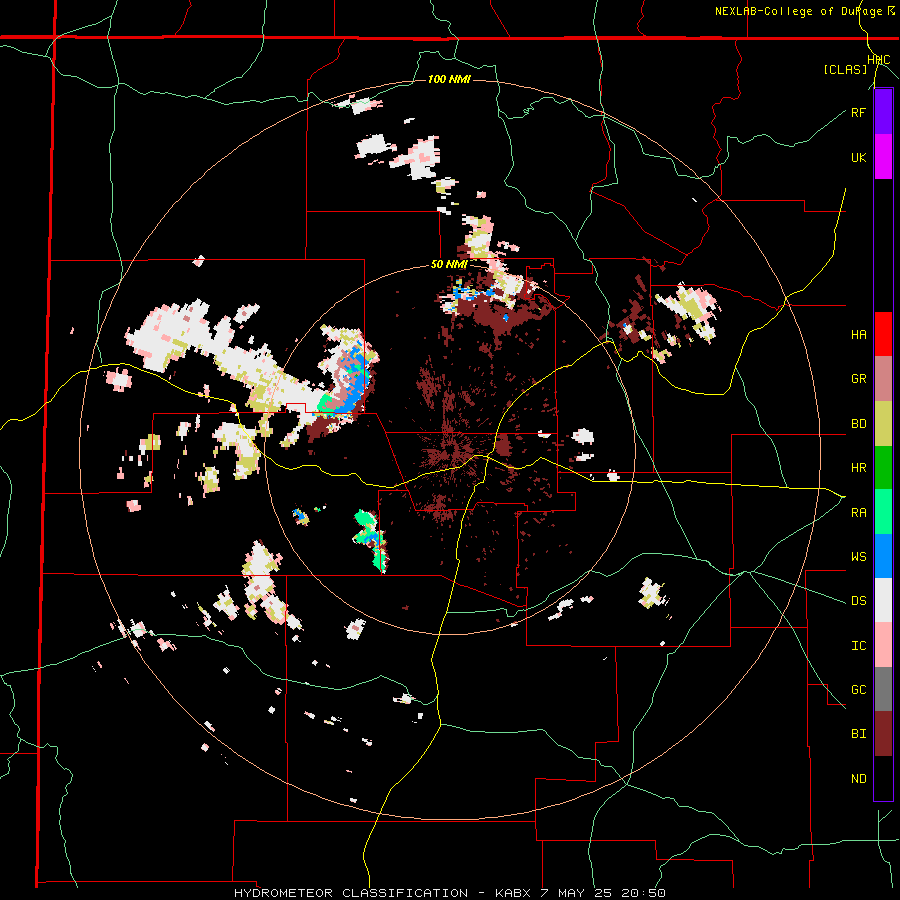Click the magenta UK color swatch in legend
900x900 pixels.
point(883,157)
